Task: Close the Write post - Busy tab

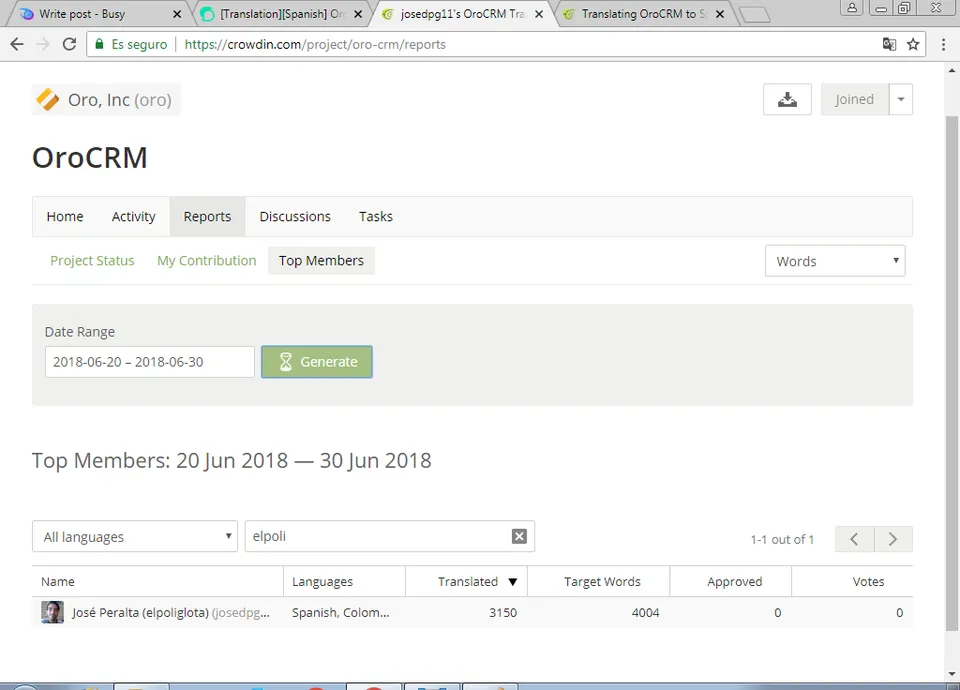Action: (177, 13)
